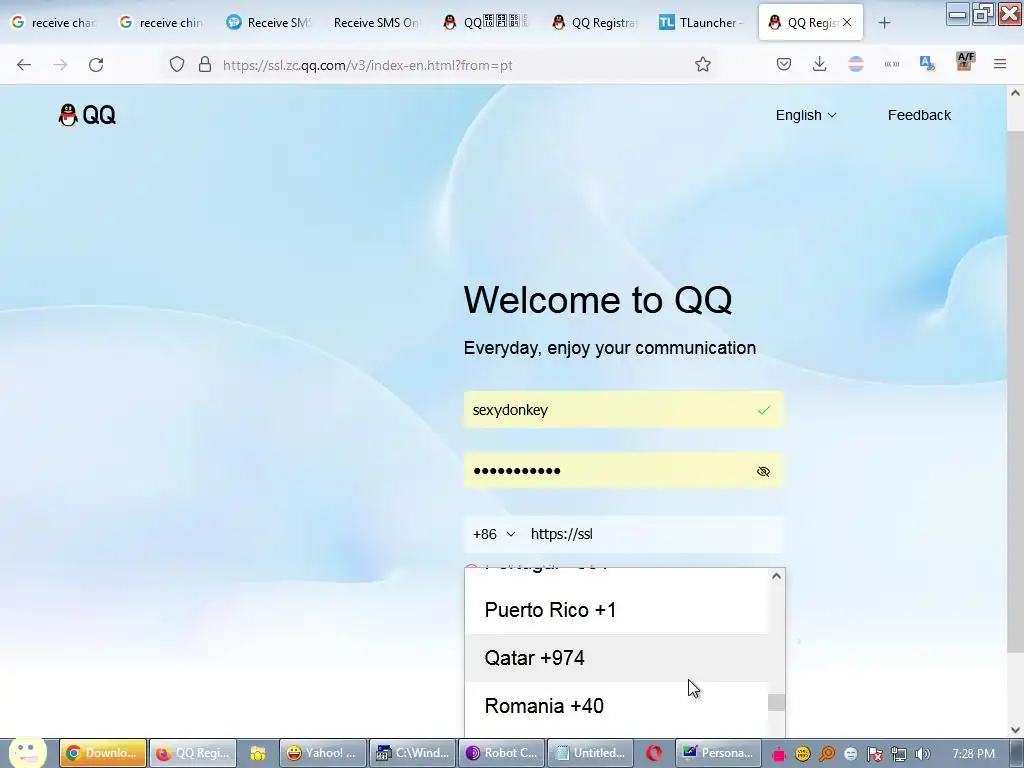The height and width of the screenshot is (768, 1024).
Task: Toggle password visibility eye icon
Action: pos(763,472)
